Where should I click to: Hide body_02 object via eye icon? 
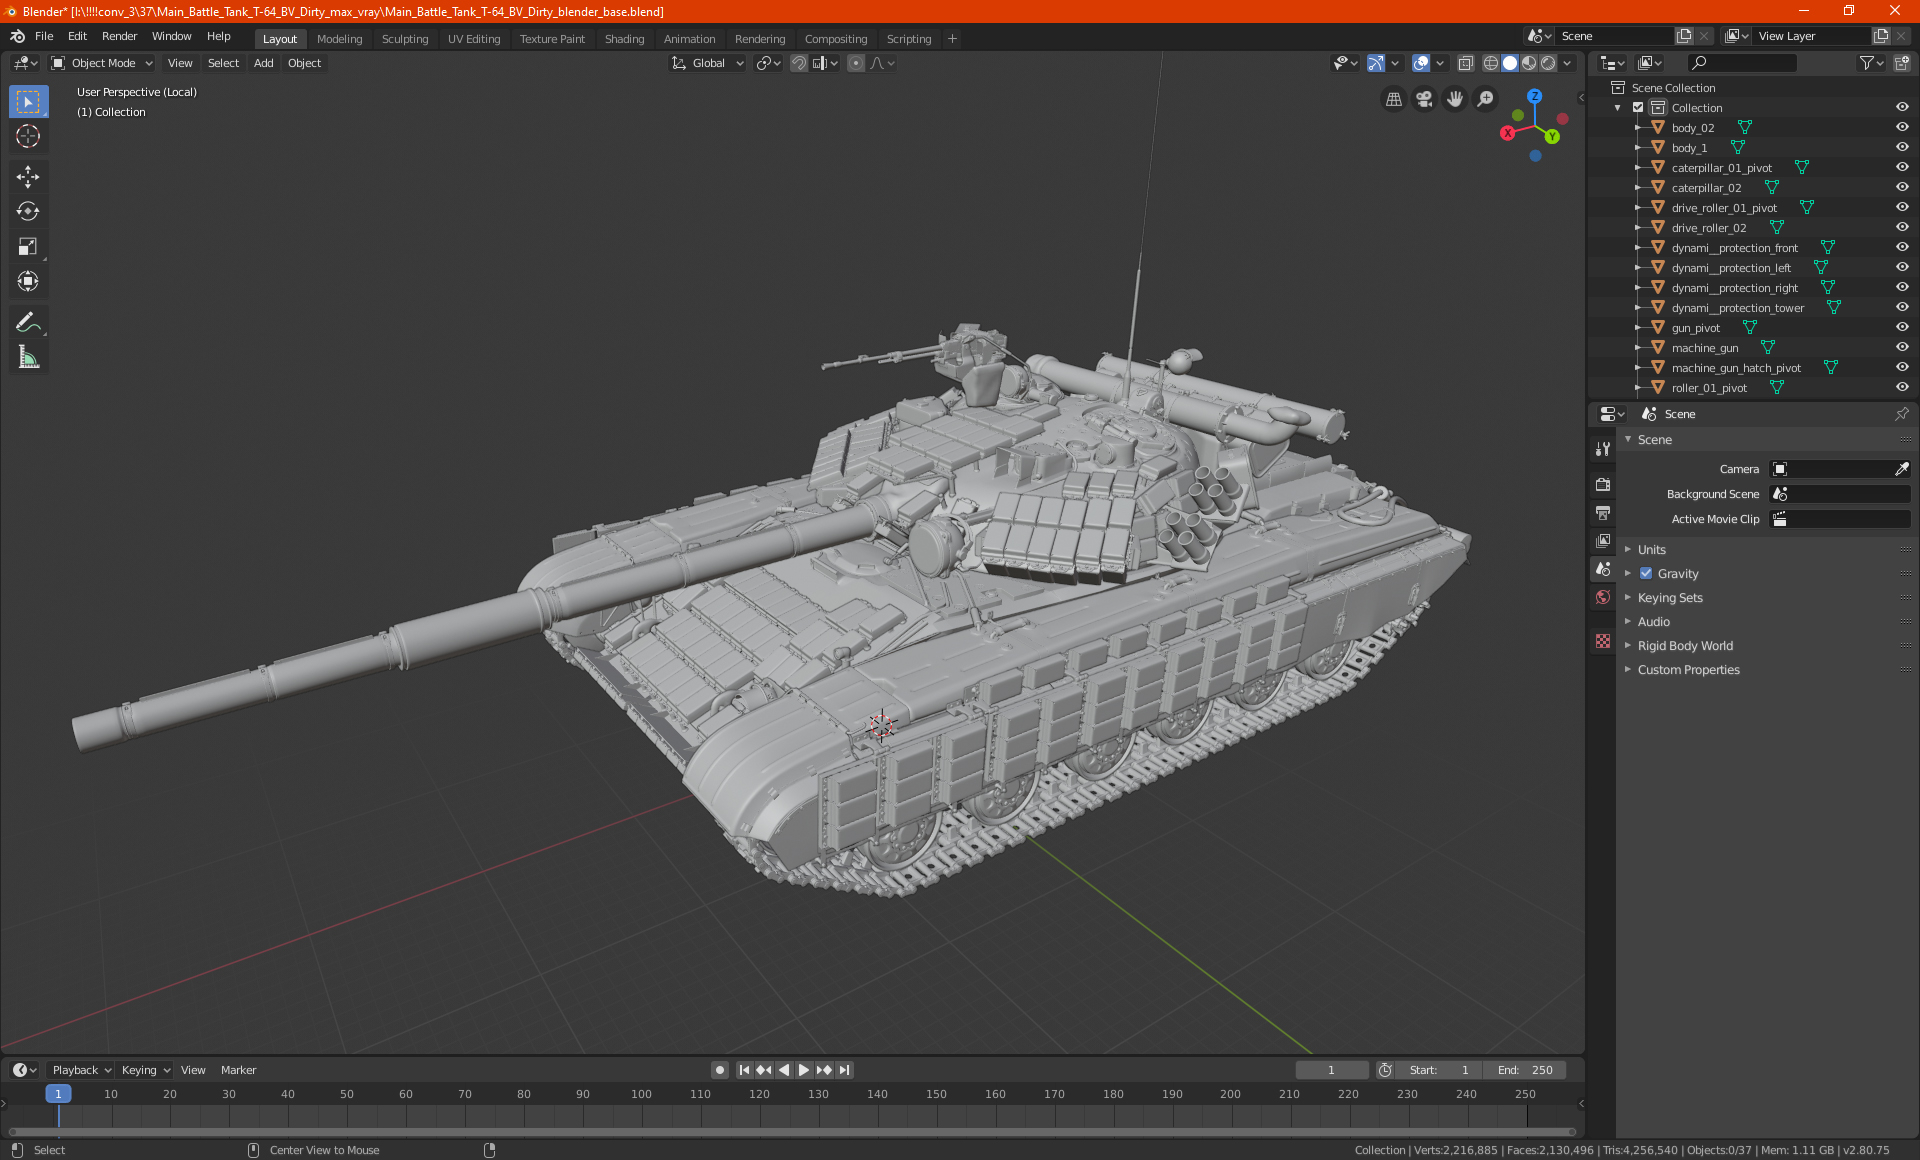point(1902,127)
